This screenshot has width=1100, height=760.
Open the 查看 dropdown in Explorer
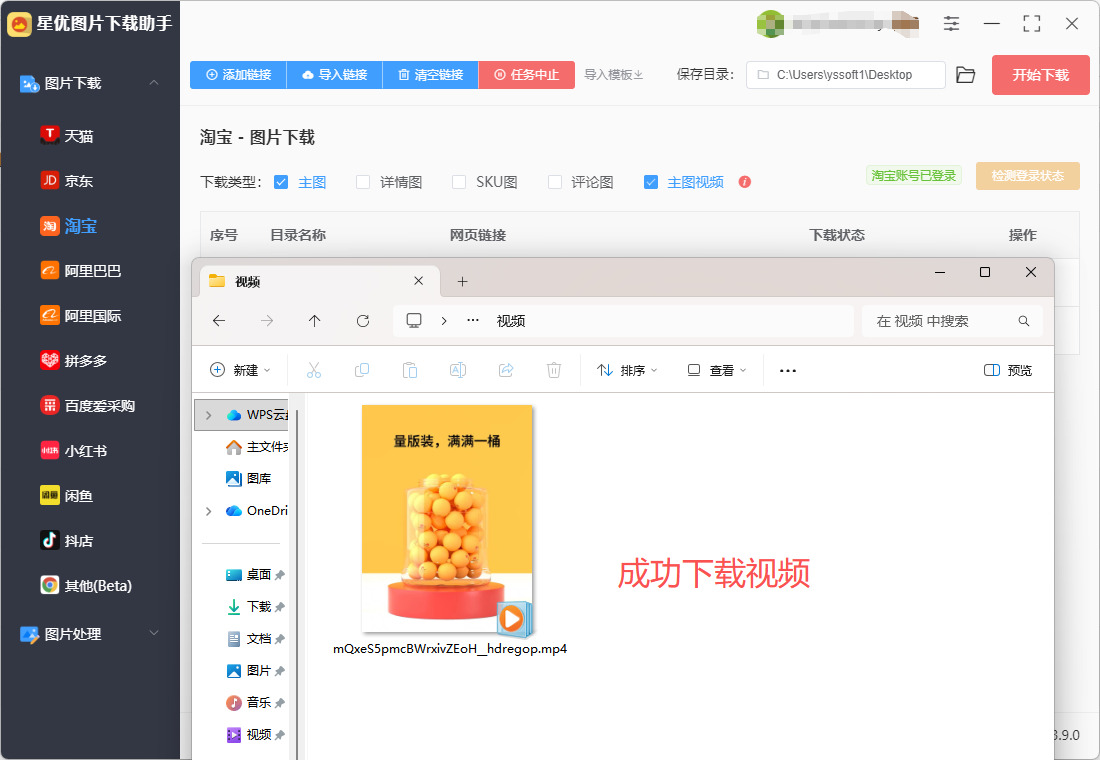tap(716, 370)
